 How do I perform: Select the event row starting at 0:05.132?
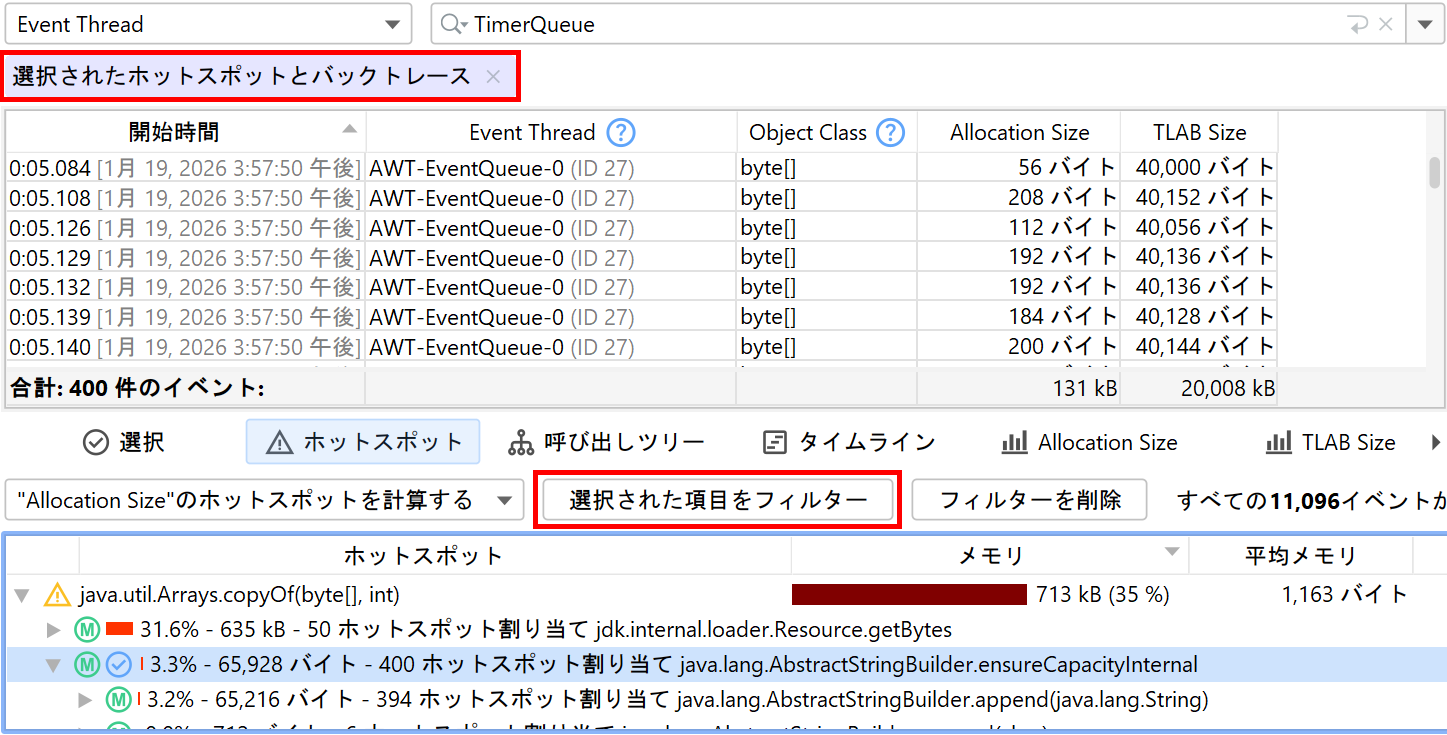click(642, 287)
